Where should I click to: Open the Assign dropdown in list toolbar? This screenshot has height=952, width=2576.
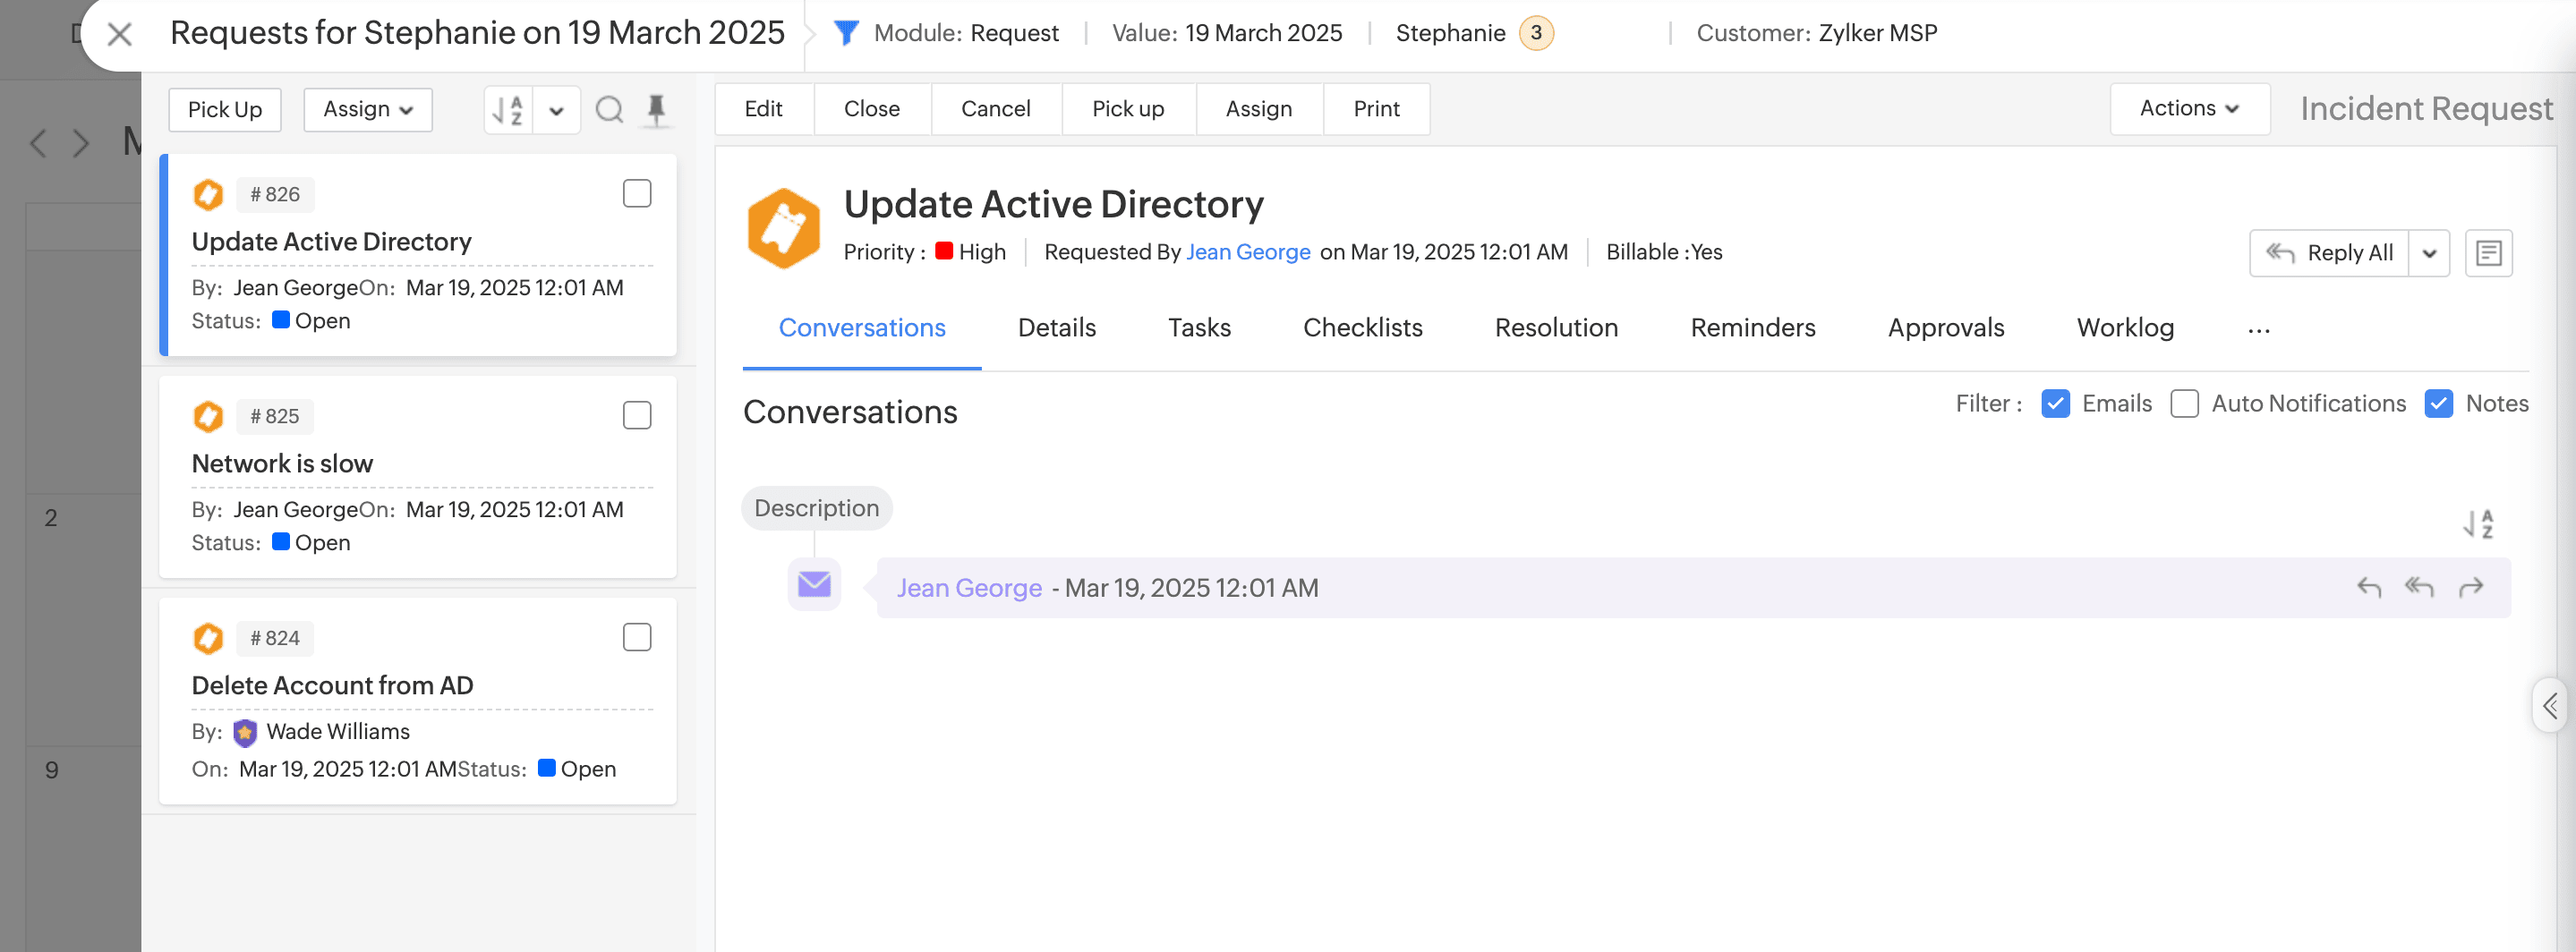[x=367, y=109]
